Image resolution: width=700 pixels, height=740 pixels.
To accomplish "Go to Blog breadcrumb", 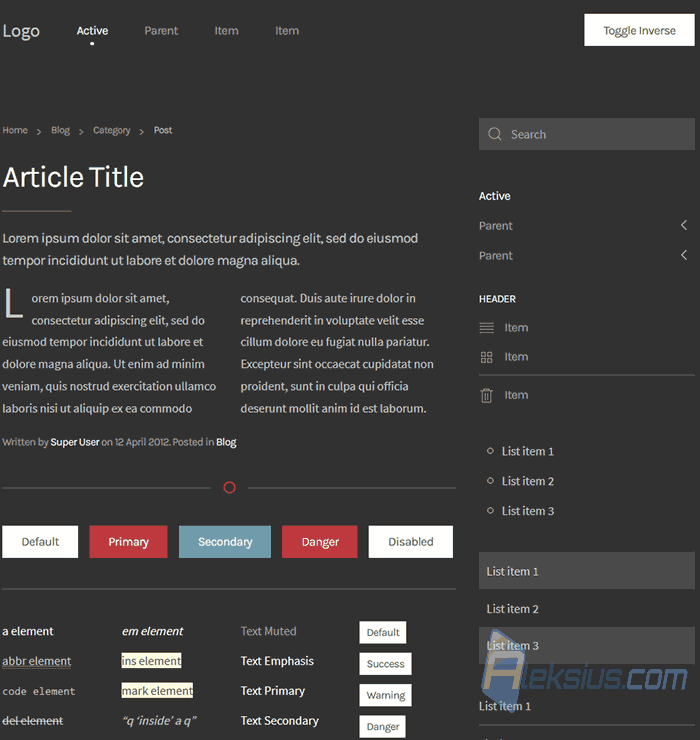I will 60,130.
